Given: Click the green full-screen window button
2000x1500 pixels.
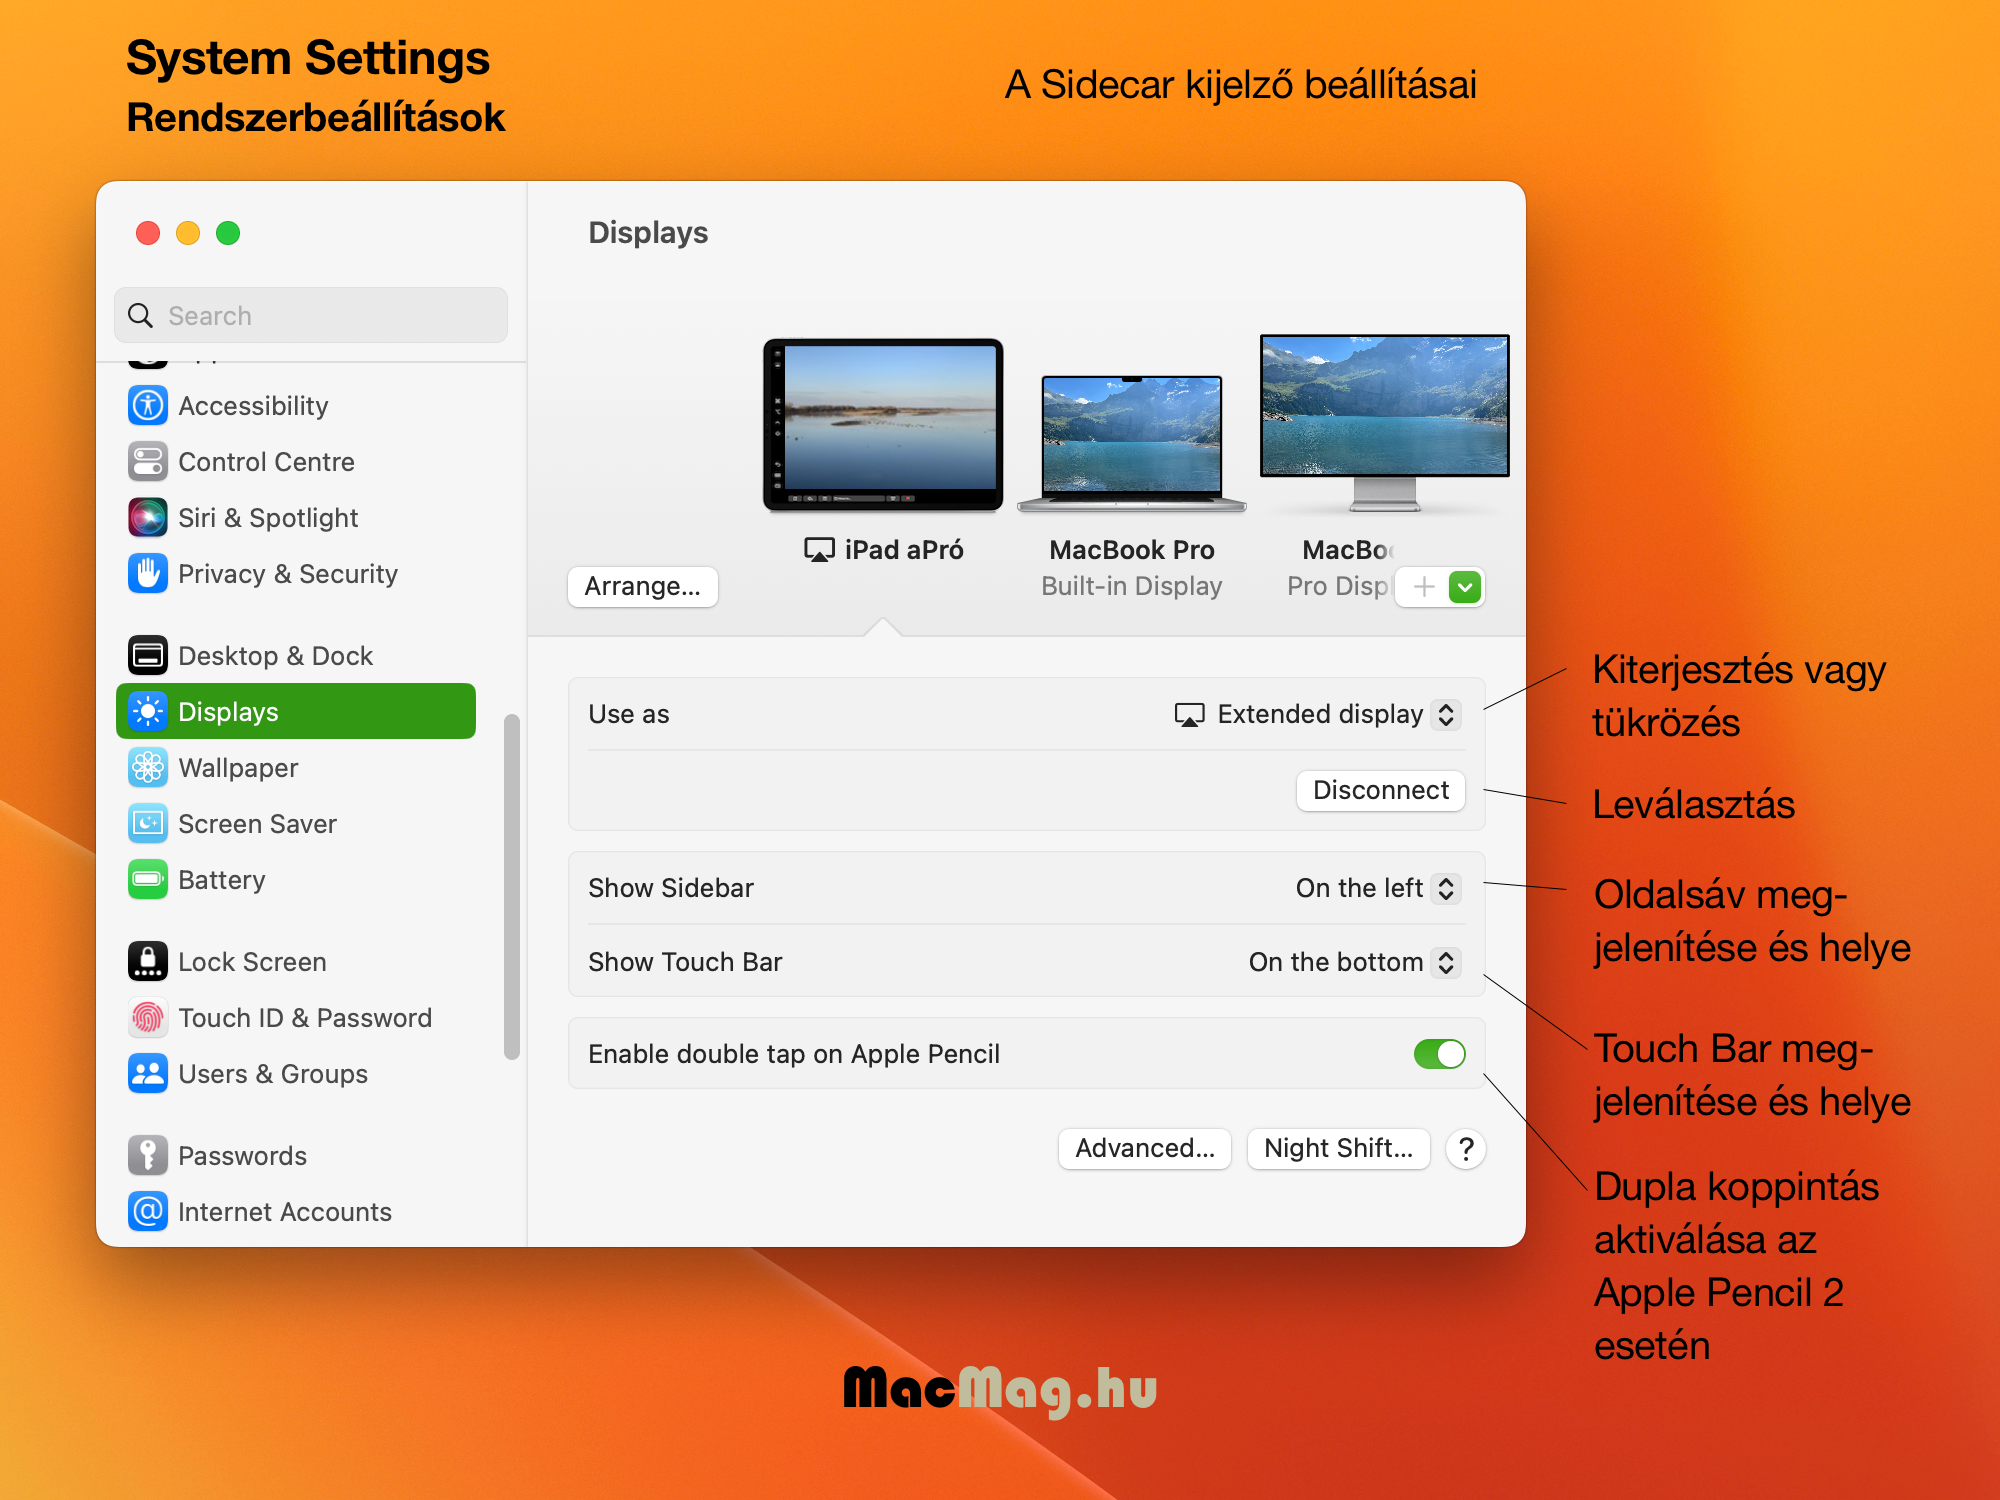Looking at the screenshot, I should [228, 233].
